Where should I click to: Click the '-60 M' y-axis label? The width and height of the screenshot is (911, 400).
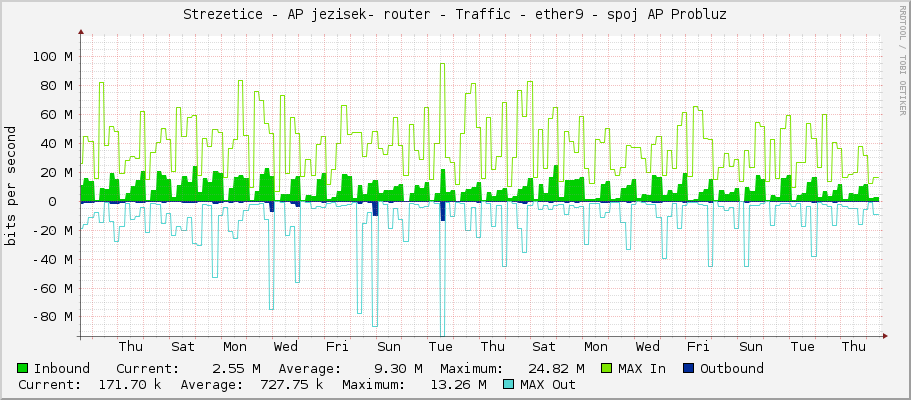(52, 288)
